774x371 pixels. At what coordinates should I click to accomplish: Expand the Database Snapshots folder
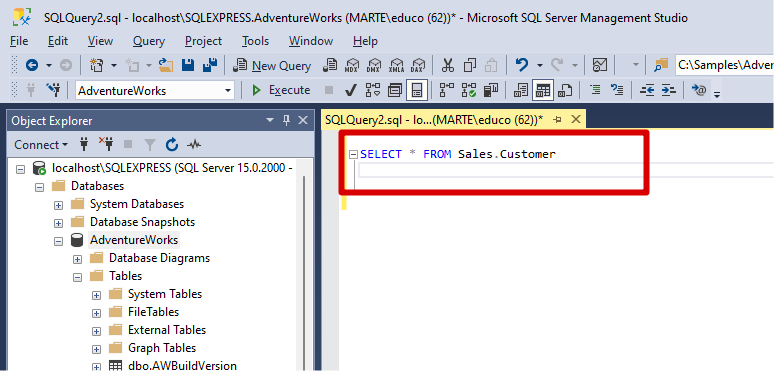click(x=58, y=223)
